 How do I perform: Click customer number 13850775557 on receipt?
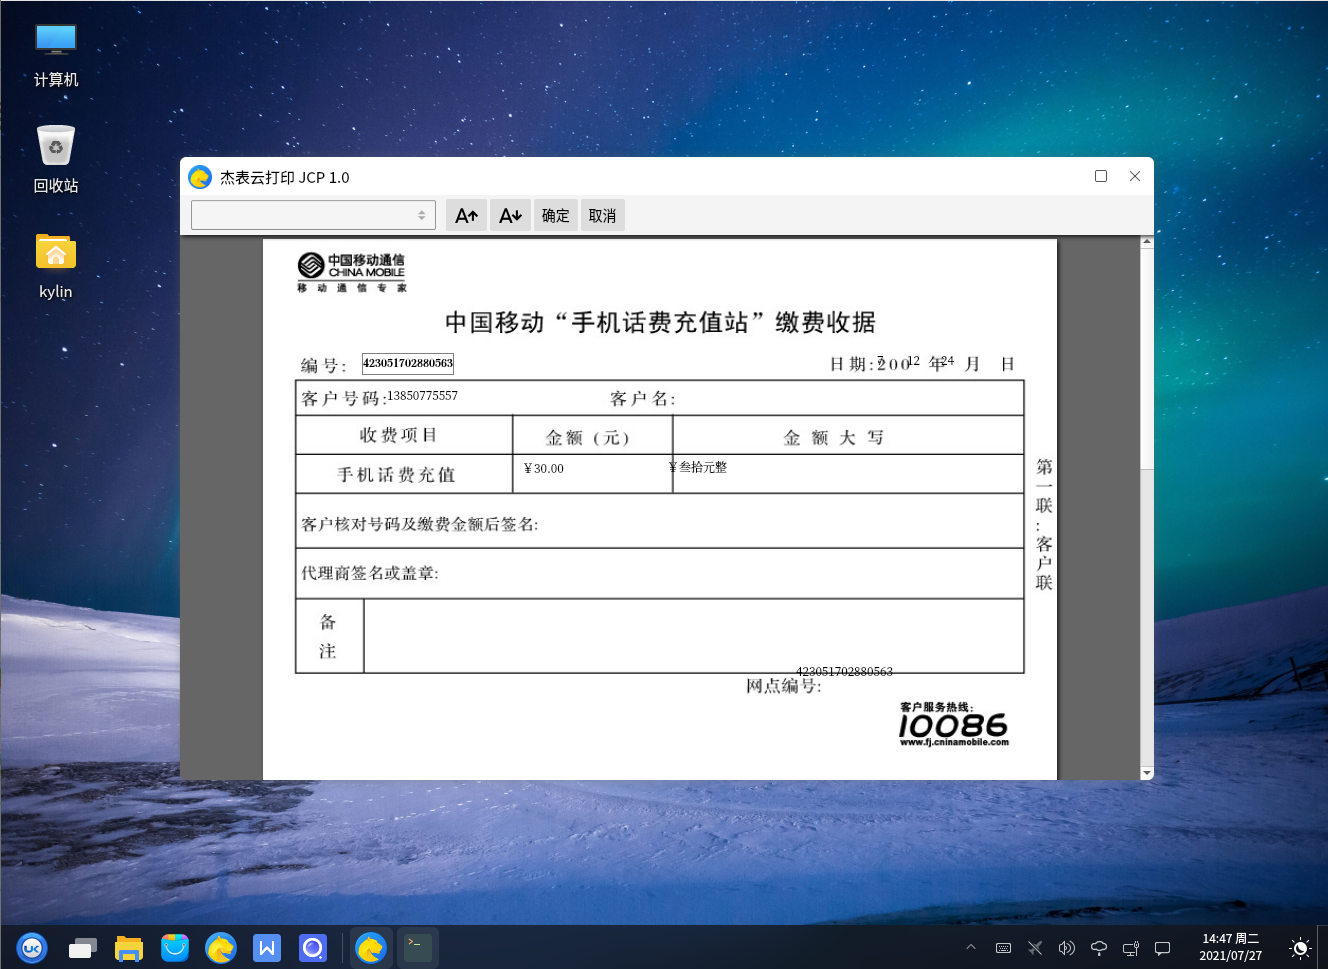422,396
